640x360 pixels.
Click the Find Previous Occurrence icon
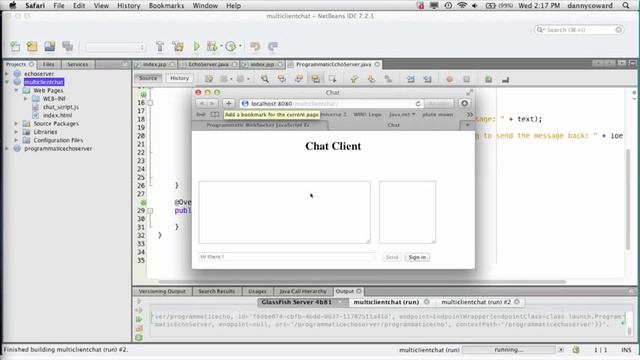[x=282, y=79]
